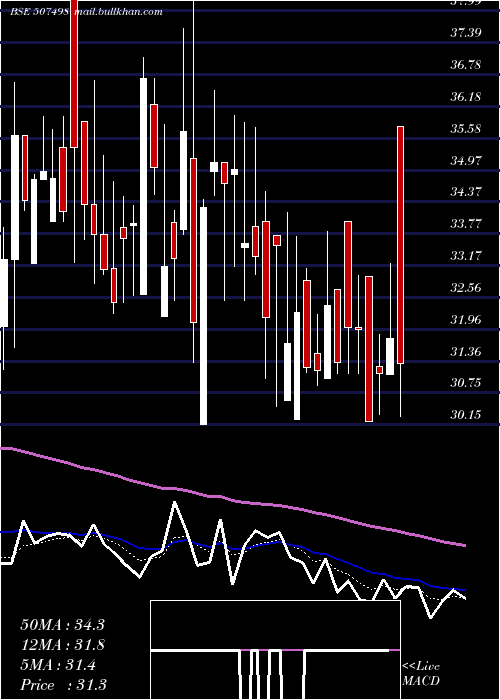500x700 pixels.
Task: Click the 36.78 price axis label
Action: pyautogui.click(x=465, y=65)
